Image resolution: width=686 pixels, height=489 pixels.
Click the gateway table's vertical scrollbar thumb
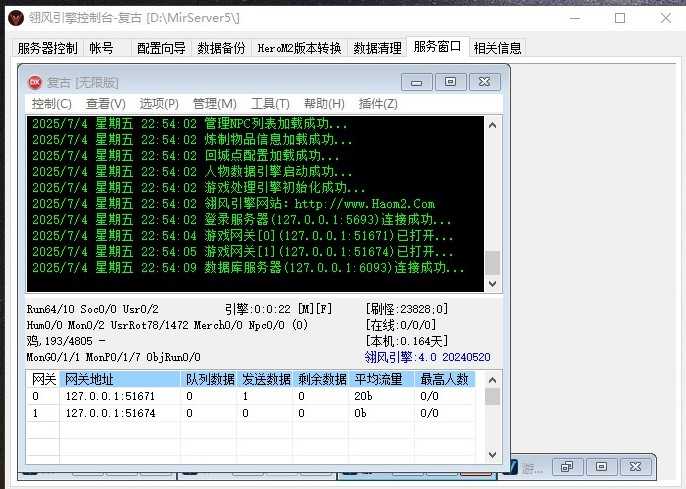click(x=492, y=397)
